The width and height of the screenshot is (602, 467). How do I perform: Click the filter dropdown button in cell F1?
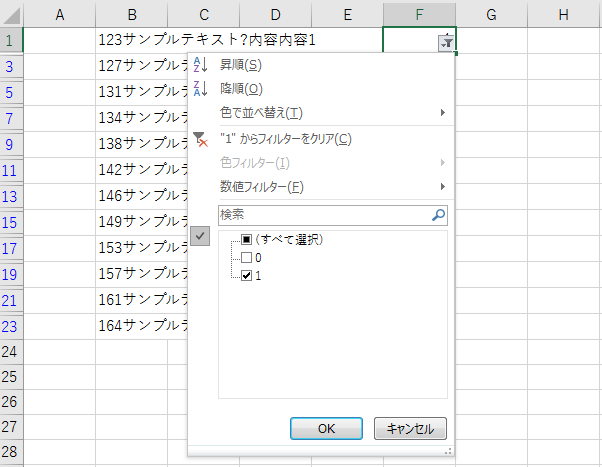[x=446, y=41]
